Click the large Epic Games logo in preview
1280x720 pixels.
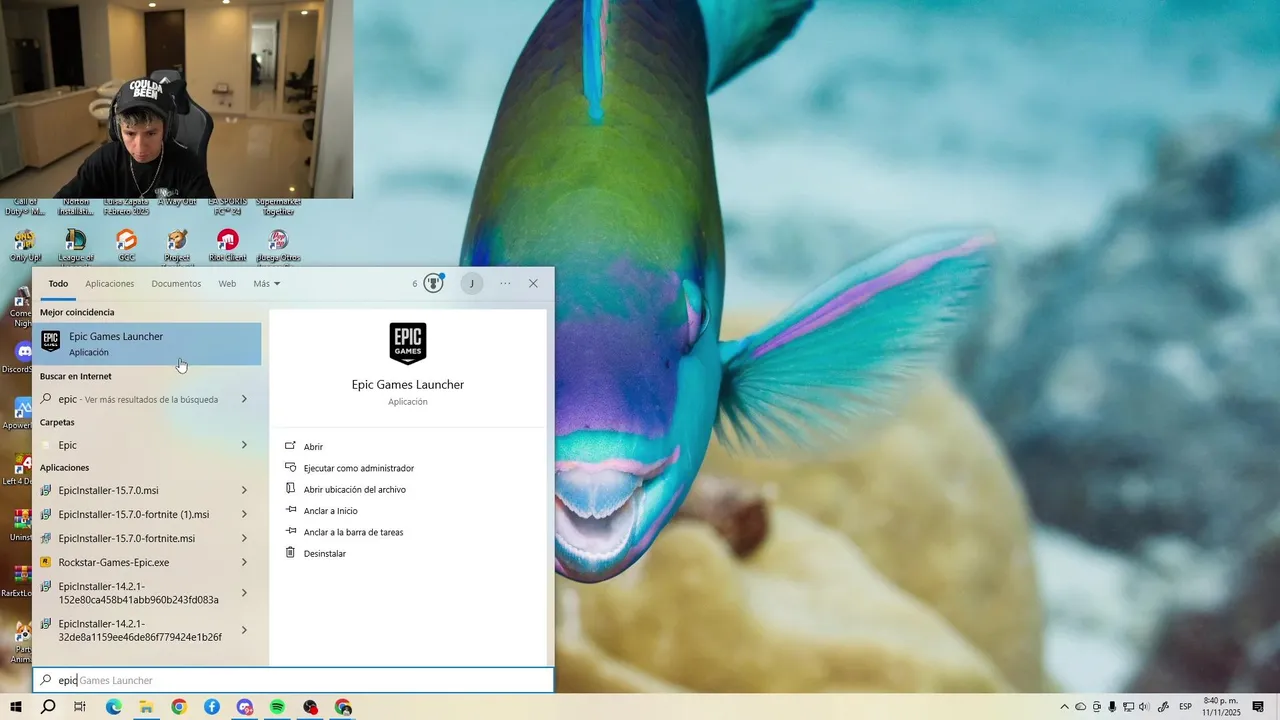pyautogui.click(x=408, y=343)
